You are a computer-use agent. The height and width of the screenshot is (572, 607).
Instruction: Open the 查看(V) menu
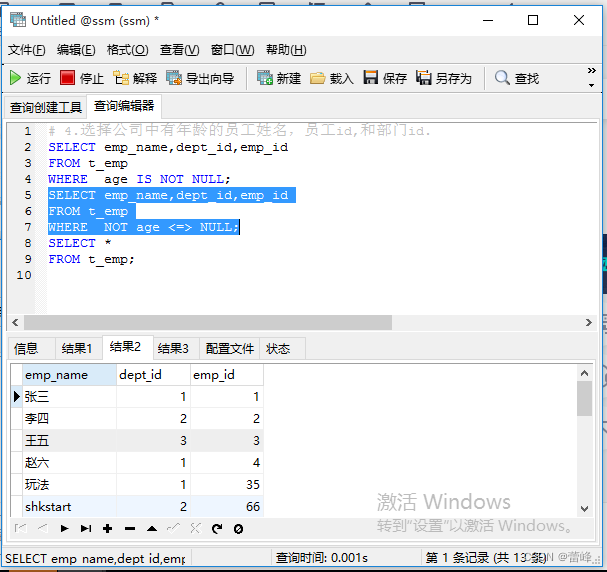(180, 50)
